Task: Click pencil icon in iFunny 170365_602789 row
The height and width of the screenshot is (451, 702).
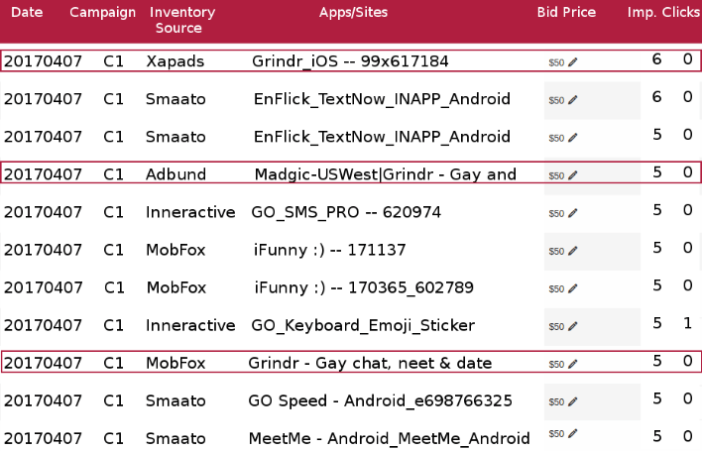Action: click(573, 288)
